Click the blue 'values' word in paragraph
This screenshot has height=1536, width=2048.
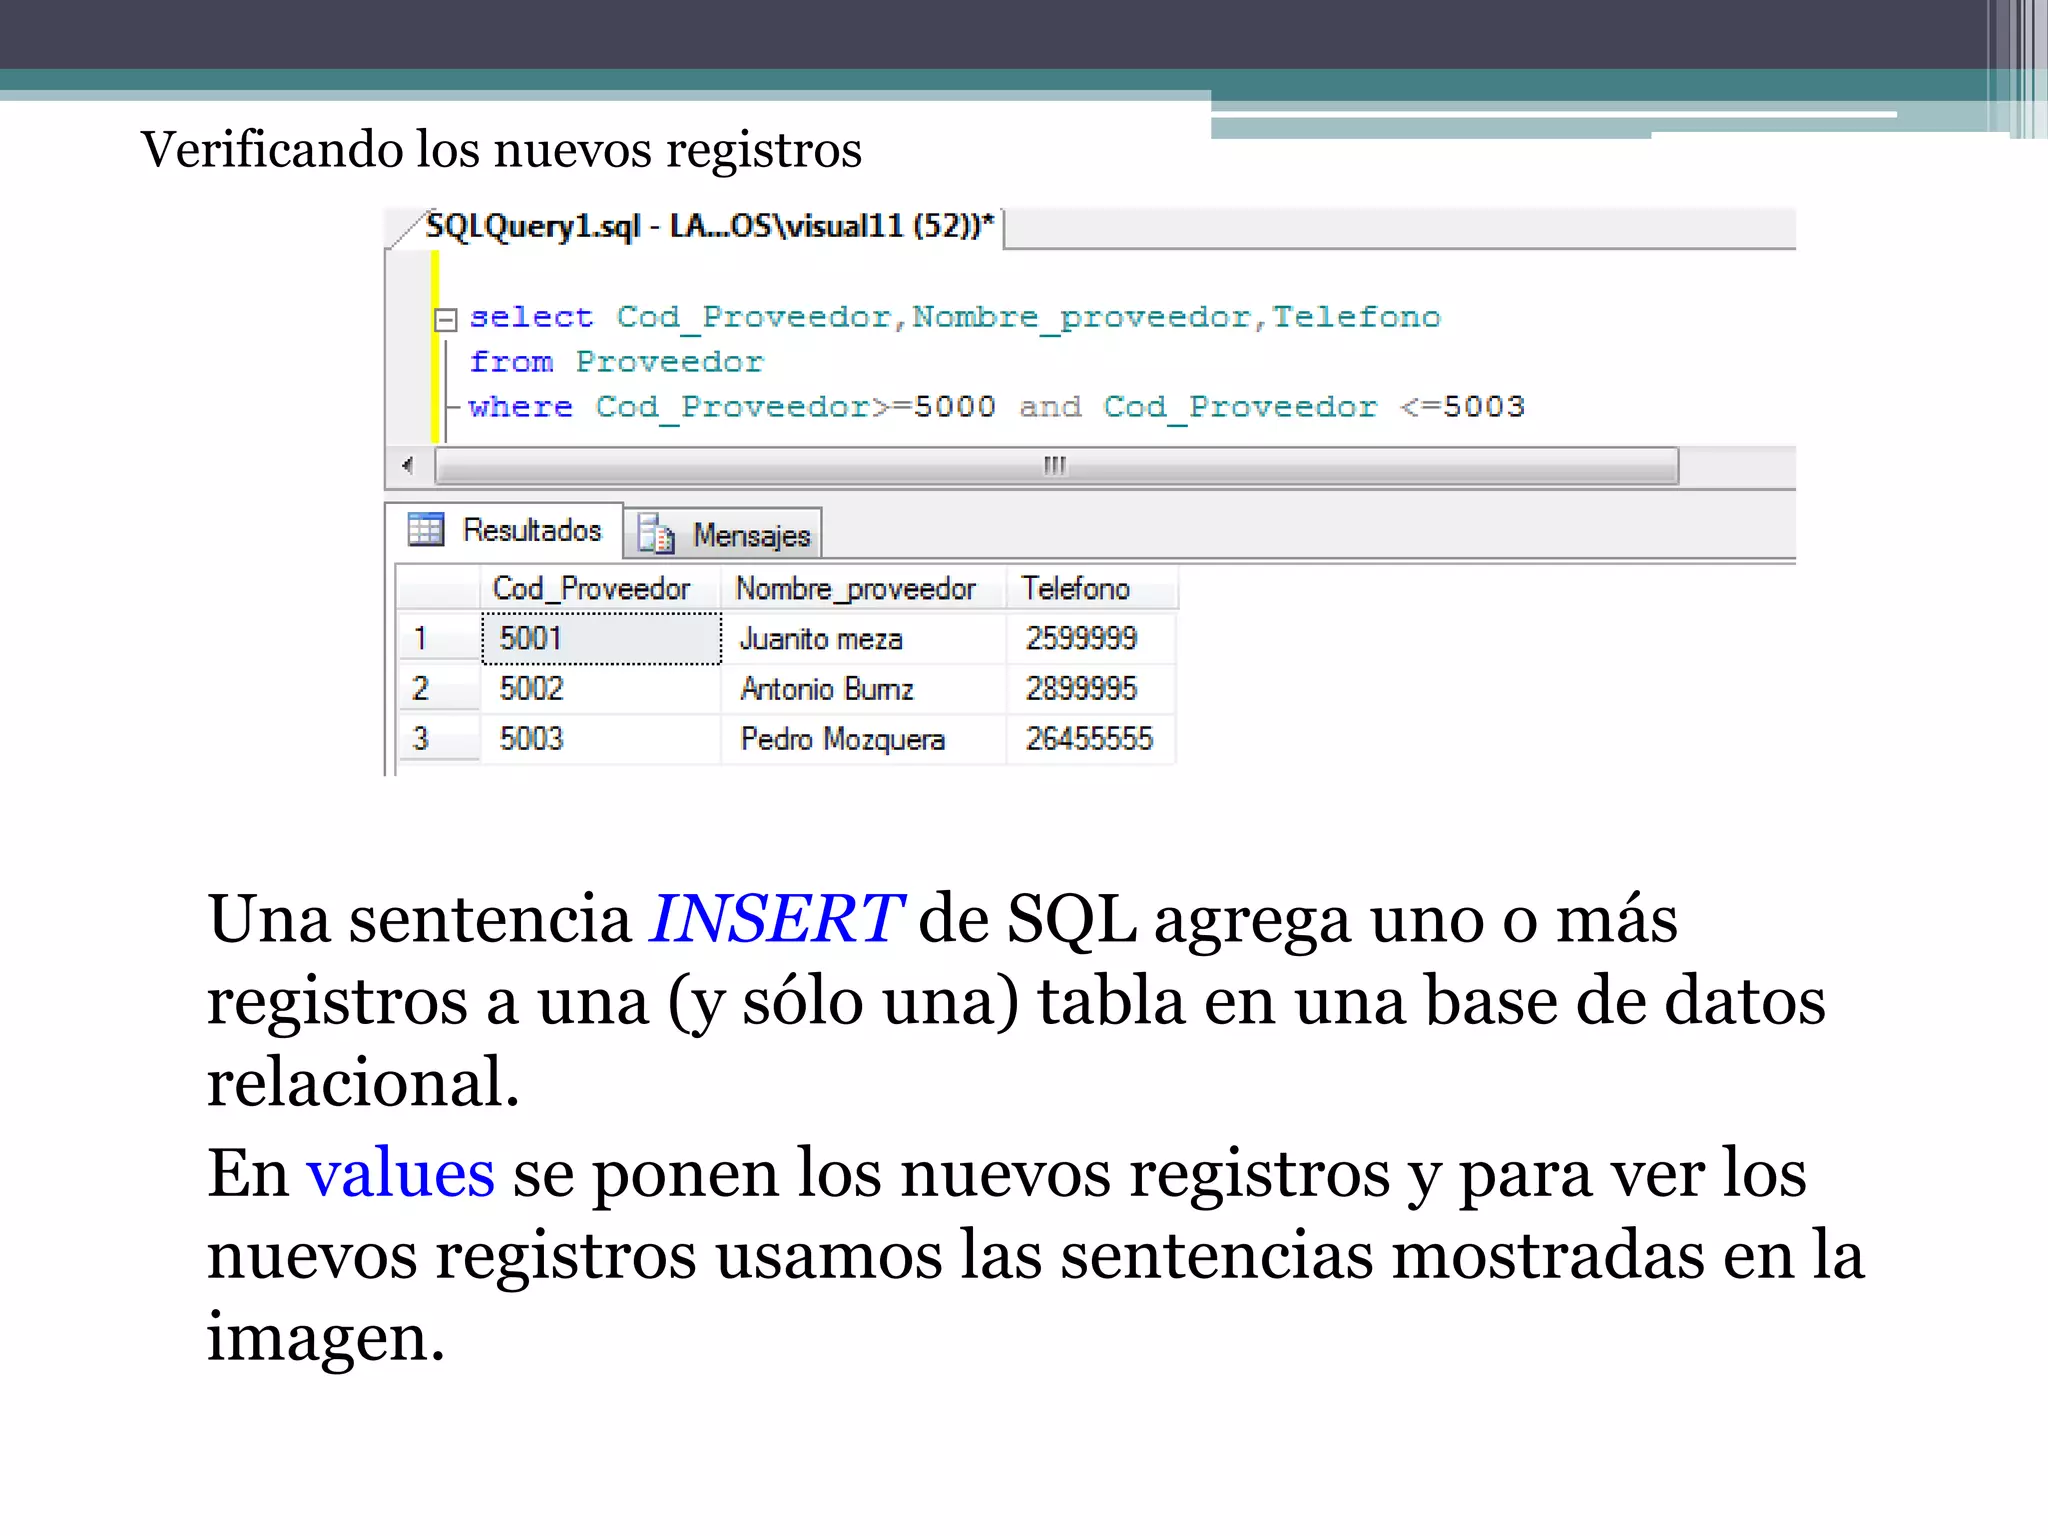tap(400, 1172)
